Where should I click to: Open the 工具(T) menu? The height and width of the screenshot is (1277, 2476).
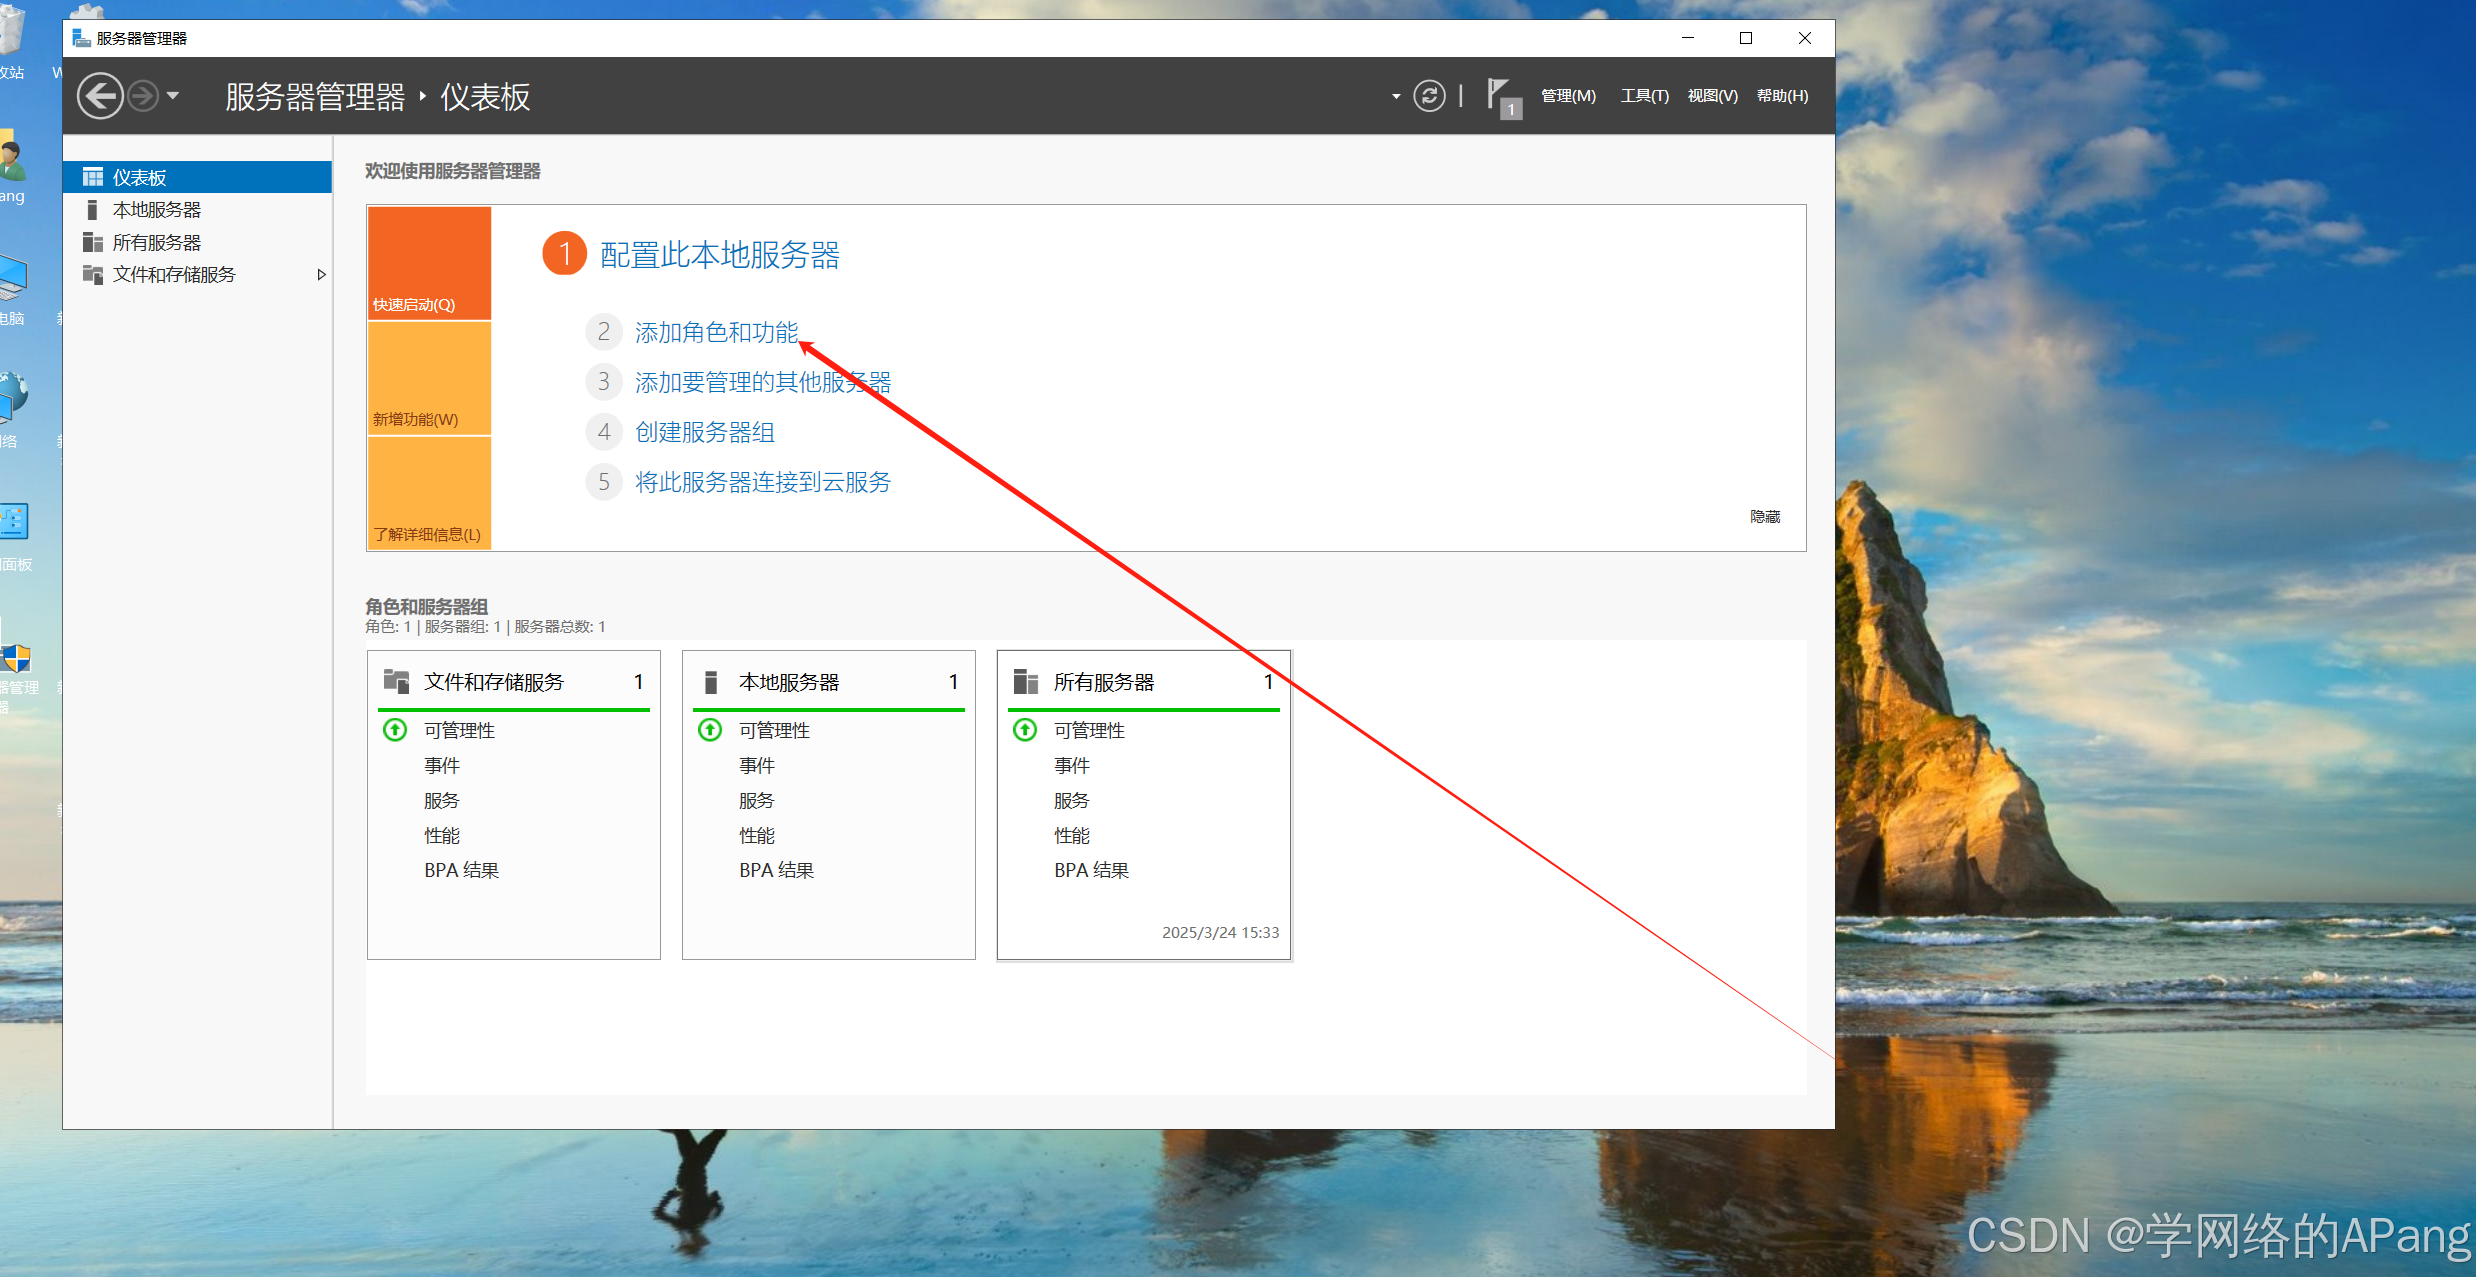(1644, 96)
